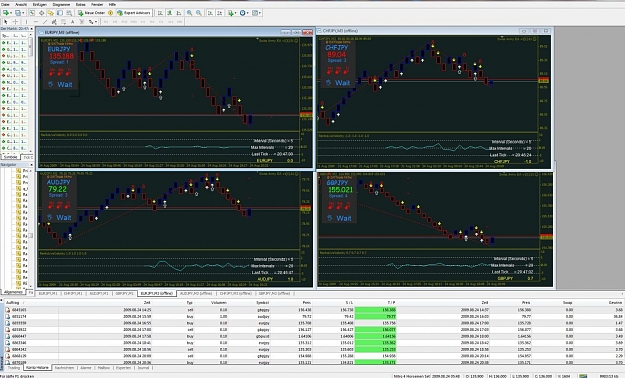Switch to candlestick chart icon

point(169,13)
